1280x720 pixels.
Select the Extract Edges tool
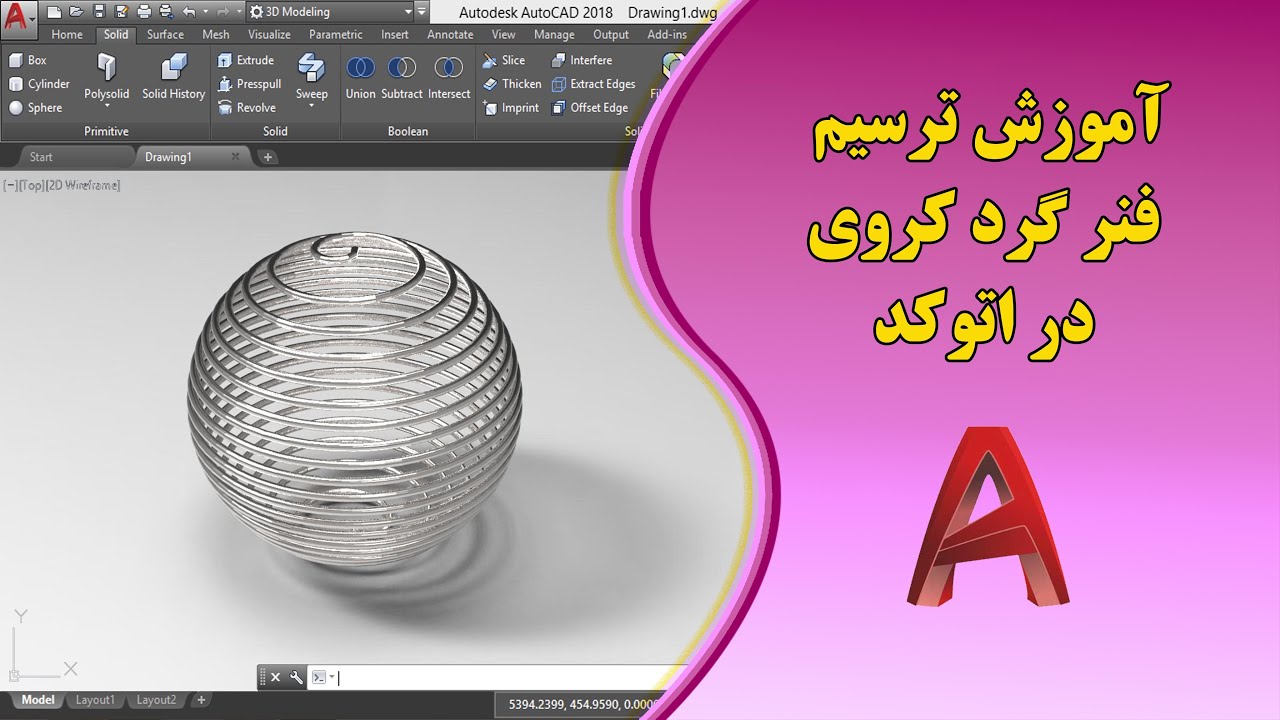pos(594,84)
